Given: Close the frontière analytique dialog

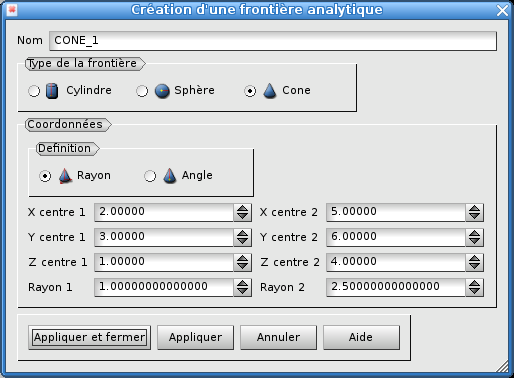Looking at the screenshot, I should coord(502,11).
